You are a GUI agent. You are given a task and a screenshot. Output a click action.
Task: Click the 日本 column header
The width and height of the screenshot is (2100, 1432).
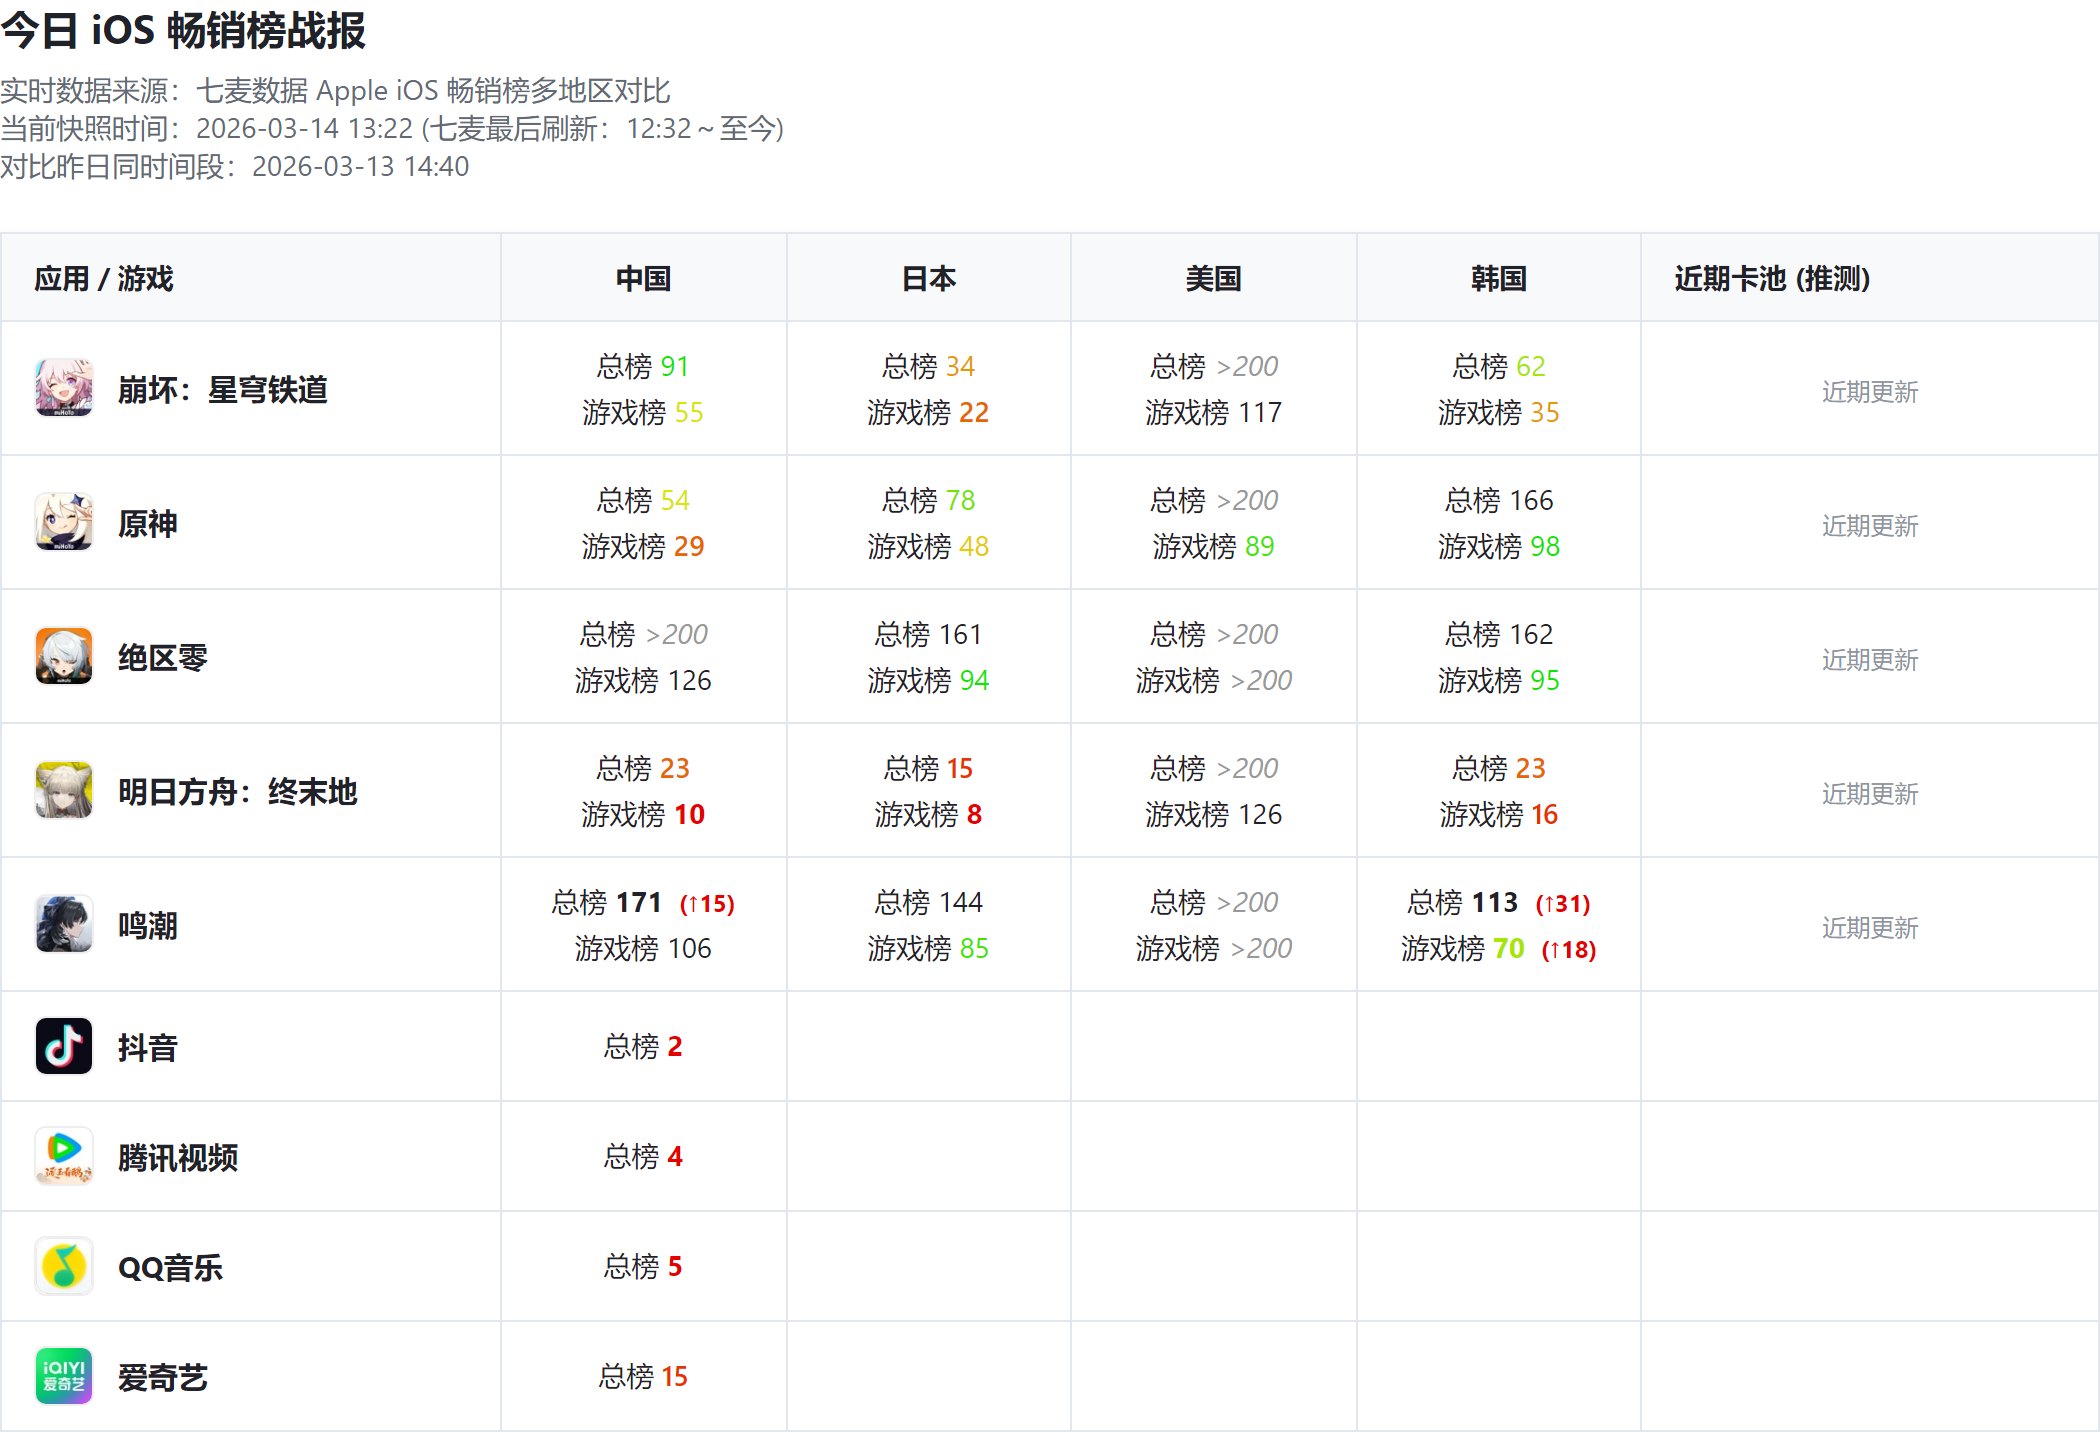[929, 278]
